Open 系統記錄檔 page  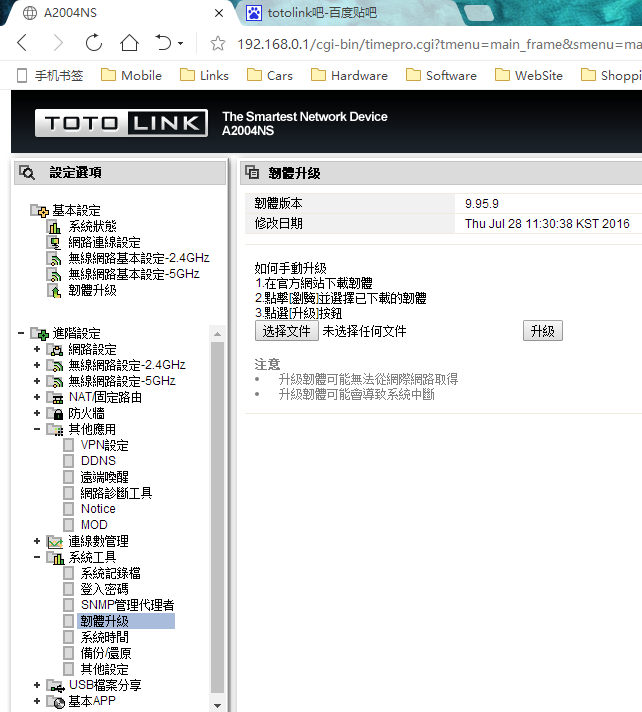[111, 574]
